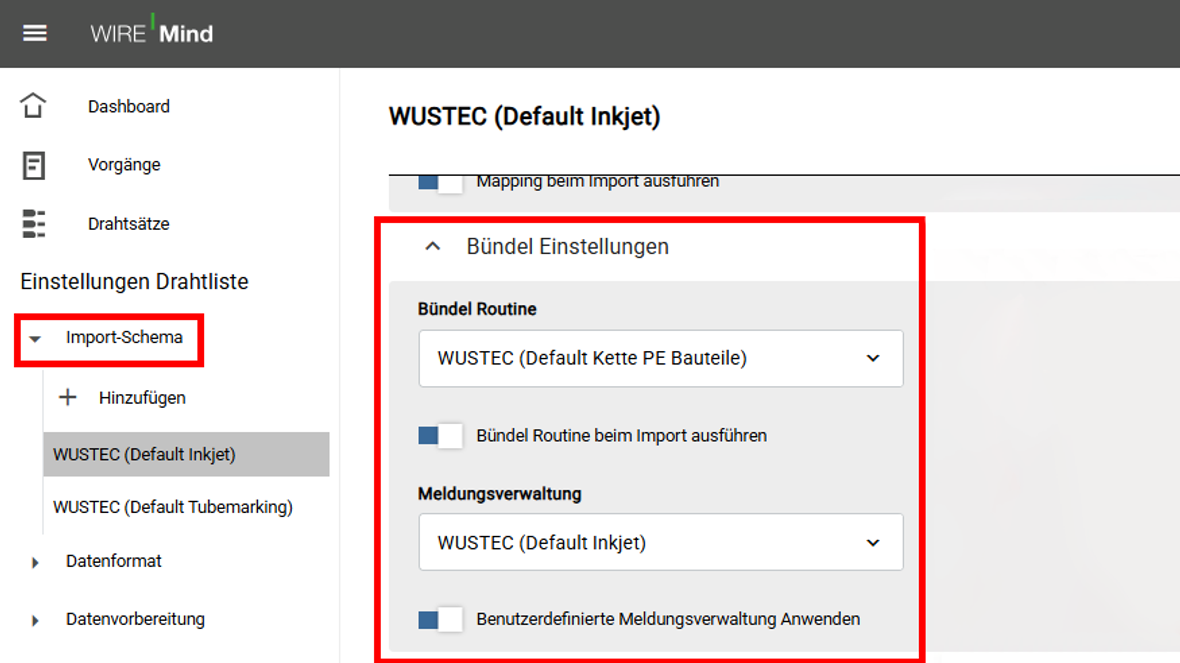The height and width of the screenshot is (663, 1180).
Task: Open the Meldungsverwaltung dropdown
Action: 661,542
